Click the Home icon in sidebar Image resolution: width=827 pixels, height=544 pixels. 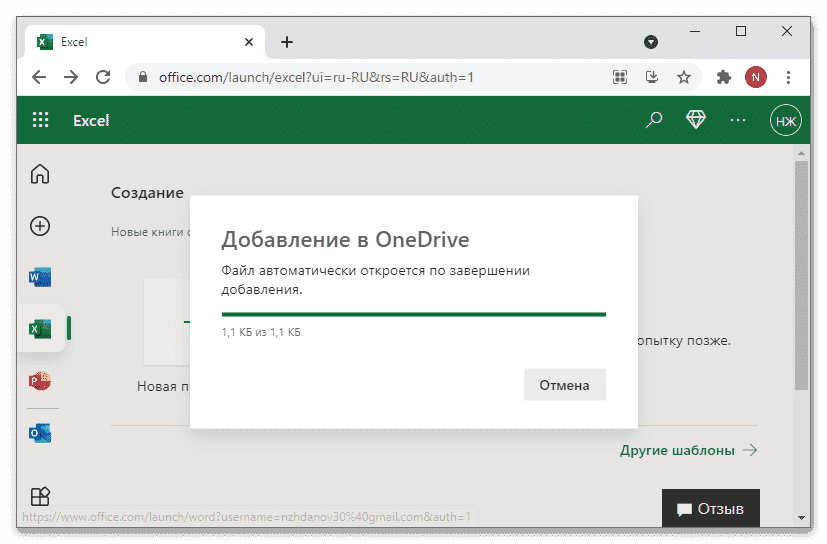pos(40,174)
